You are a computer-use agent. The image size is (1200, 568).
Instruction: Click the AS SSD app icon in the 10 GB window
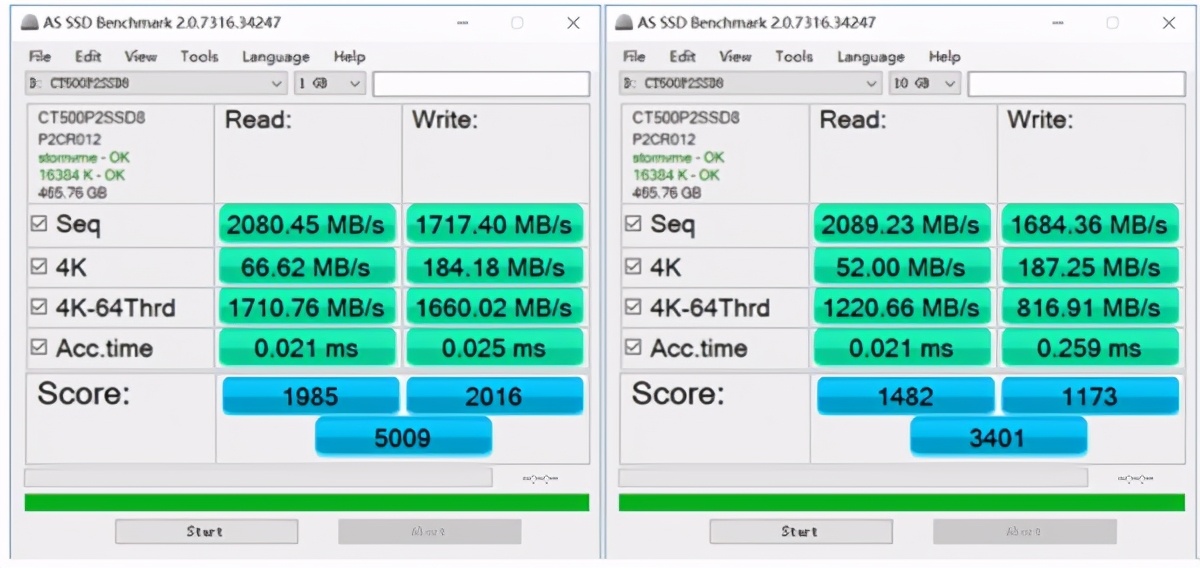coord(622,23)
